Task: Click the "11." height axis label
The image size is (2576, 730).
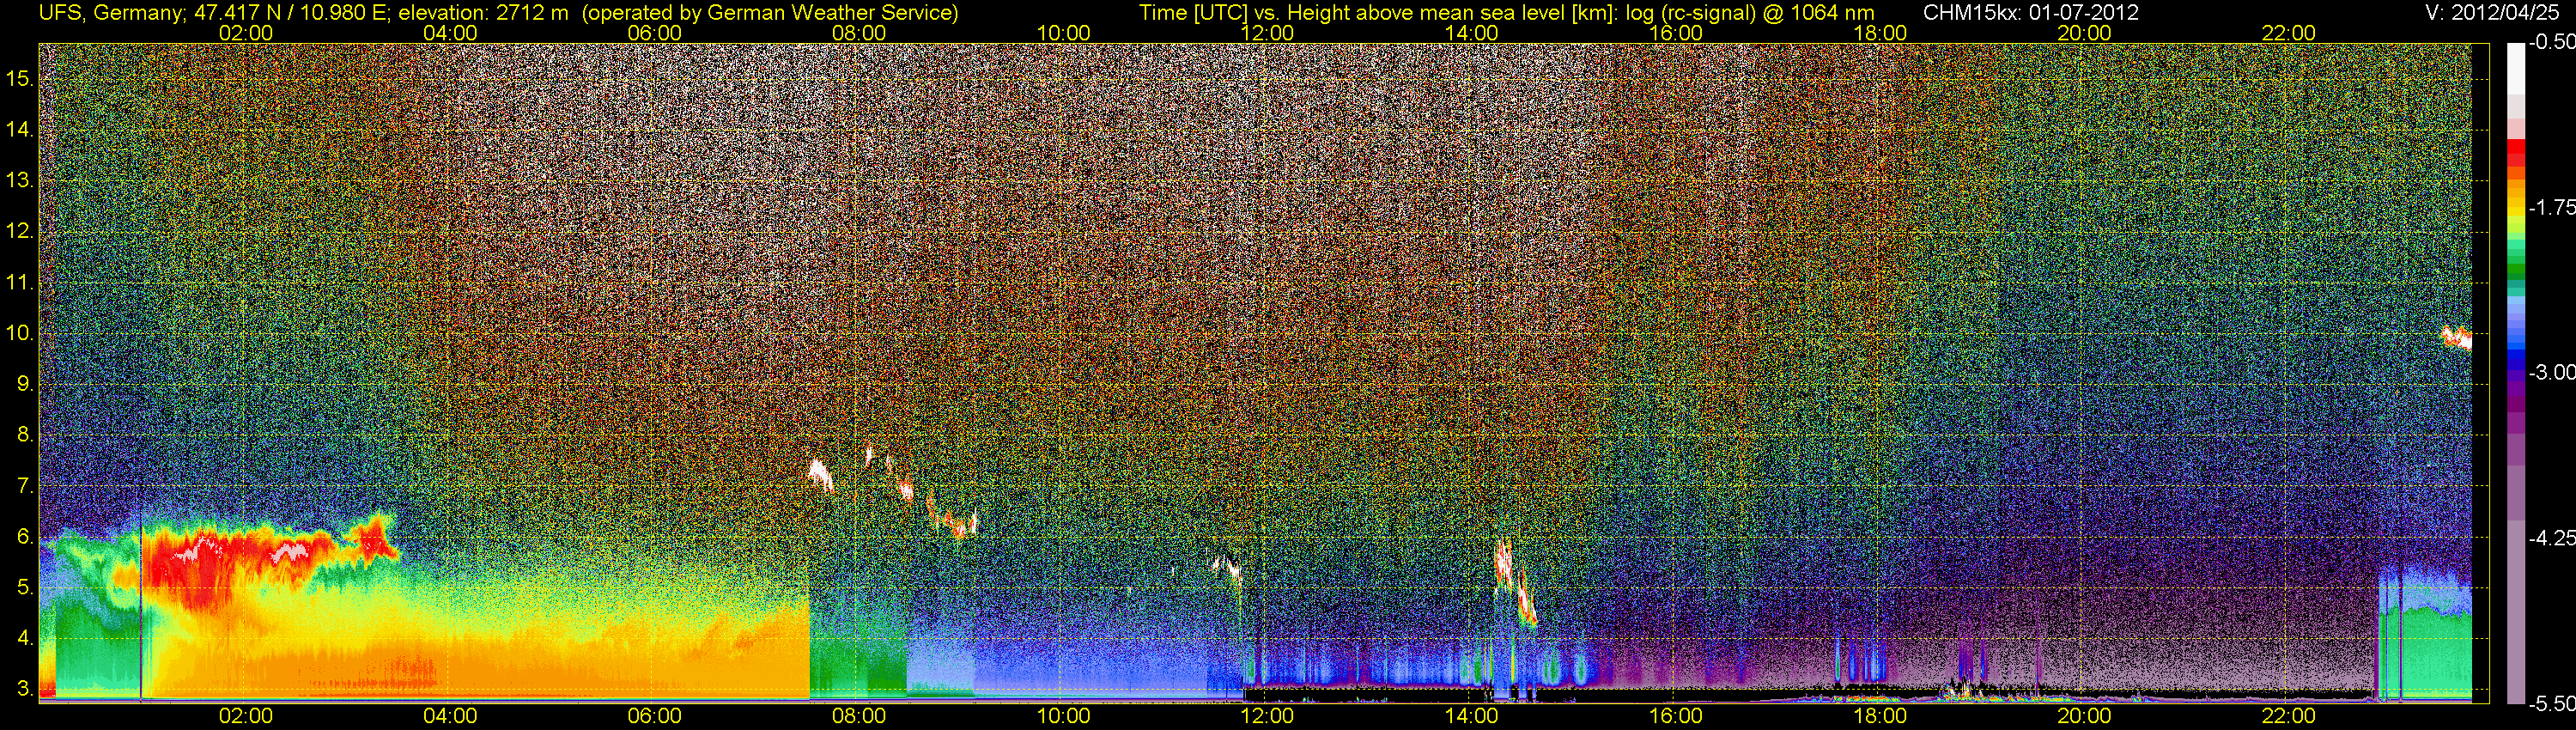Action: (20, 282)
